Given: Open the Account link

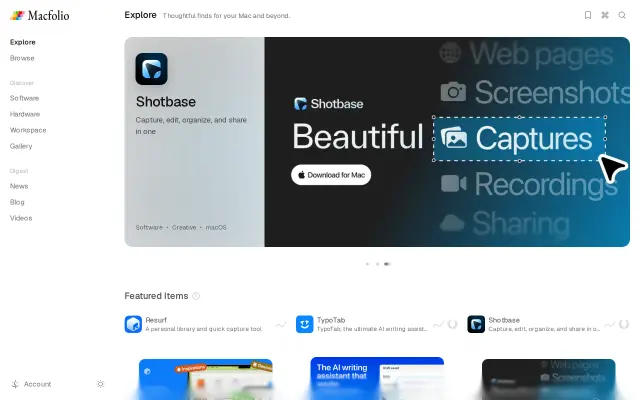Looking at the screenshot, I should coord(37,384).
